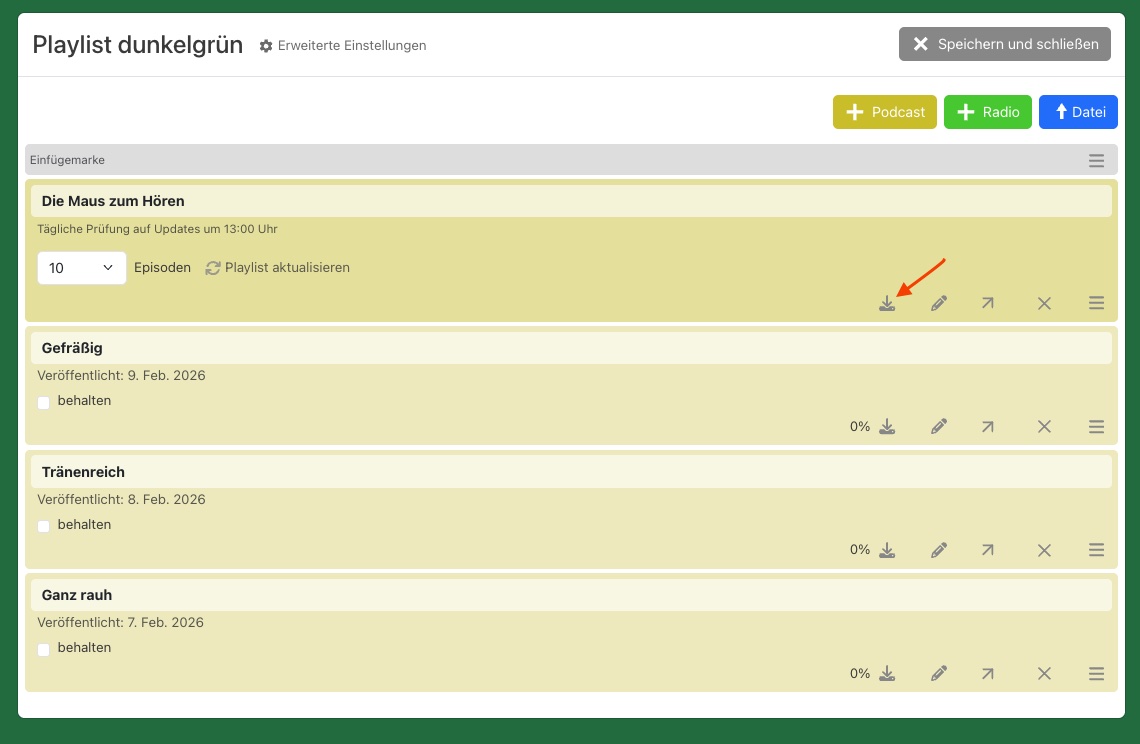The image size is (1140, 744).
Task: Enable behalten checkbox for Gefräßig
Action: point(44,402)
